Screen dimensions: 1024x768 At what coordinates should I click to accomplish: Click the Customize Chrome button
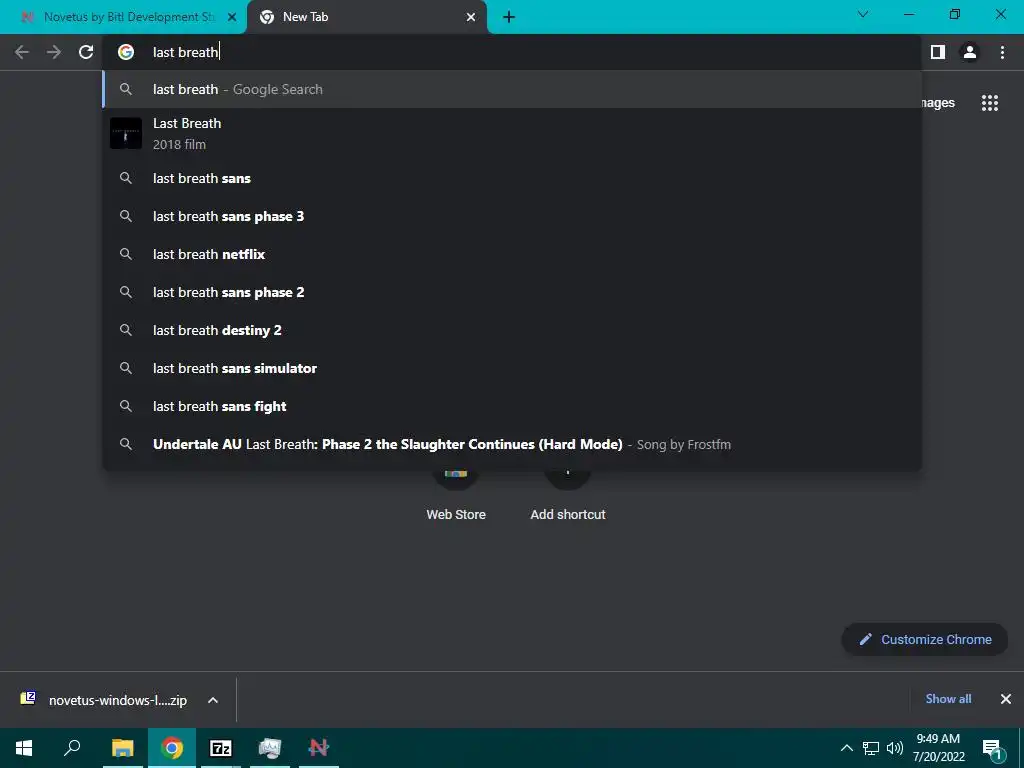coord(925,639)
